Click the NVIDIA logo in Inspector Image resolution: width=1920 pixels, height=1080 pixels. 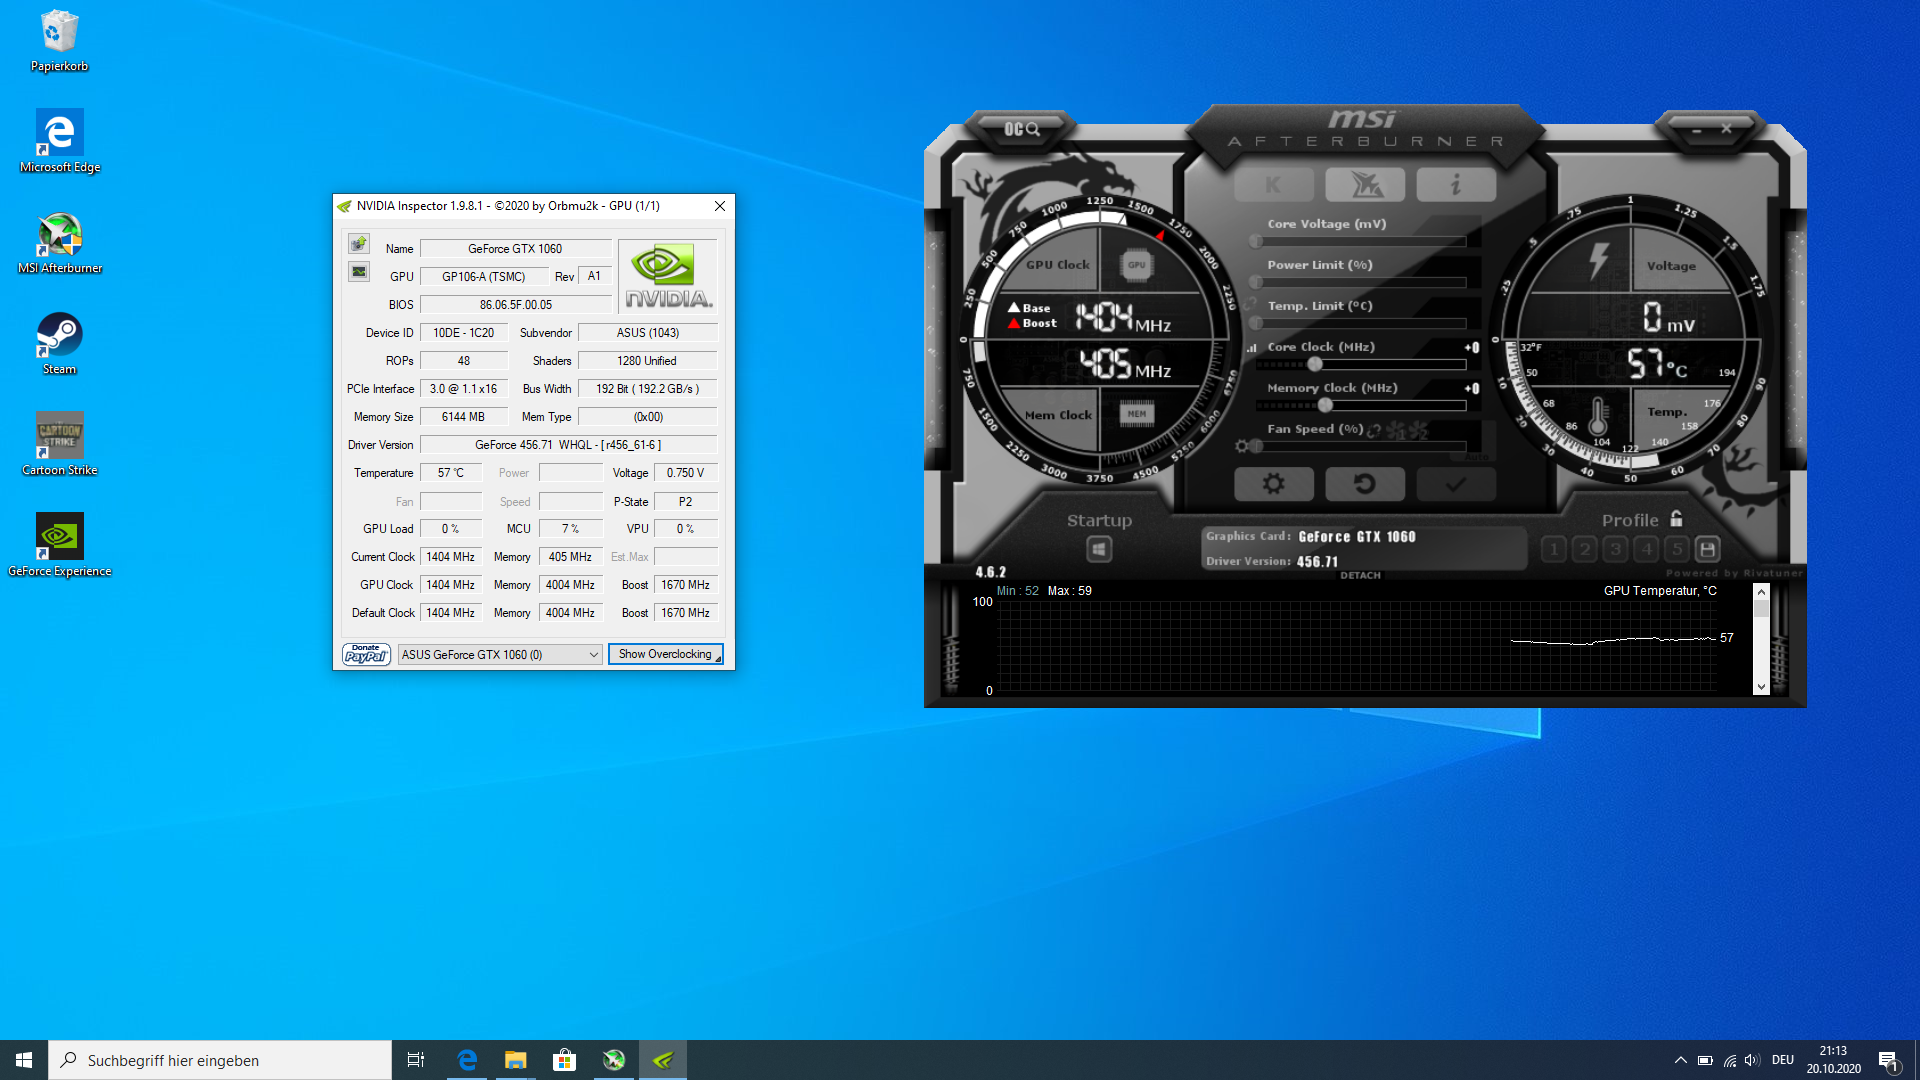[x=668, y=276]
